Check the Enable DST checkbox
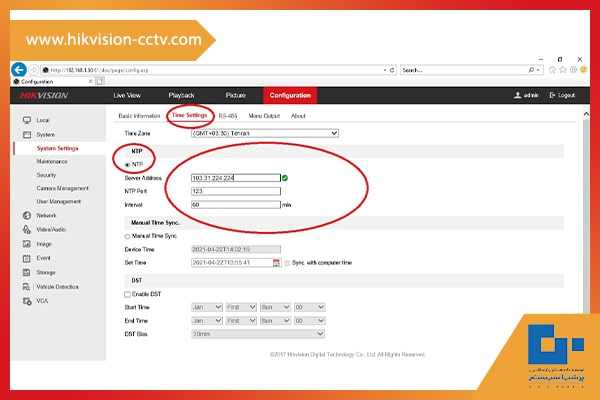Screen dimensions: 600x400 tap(127, 294)
